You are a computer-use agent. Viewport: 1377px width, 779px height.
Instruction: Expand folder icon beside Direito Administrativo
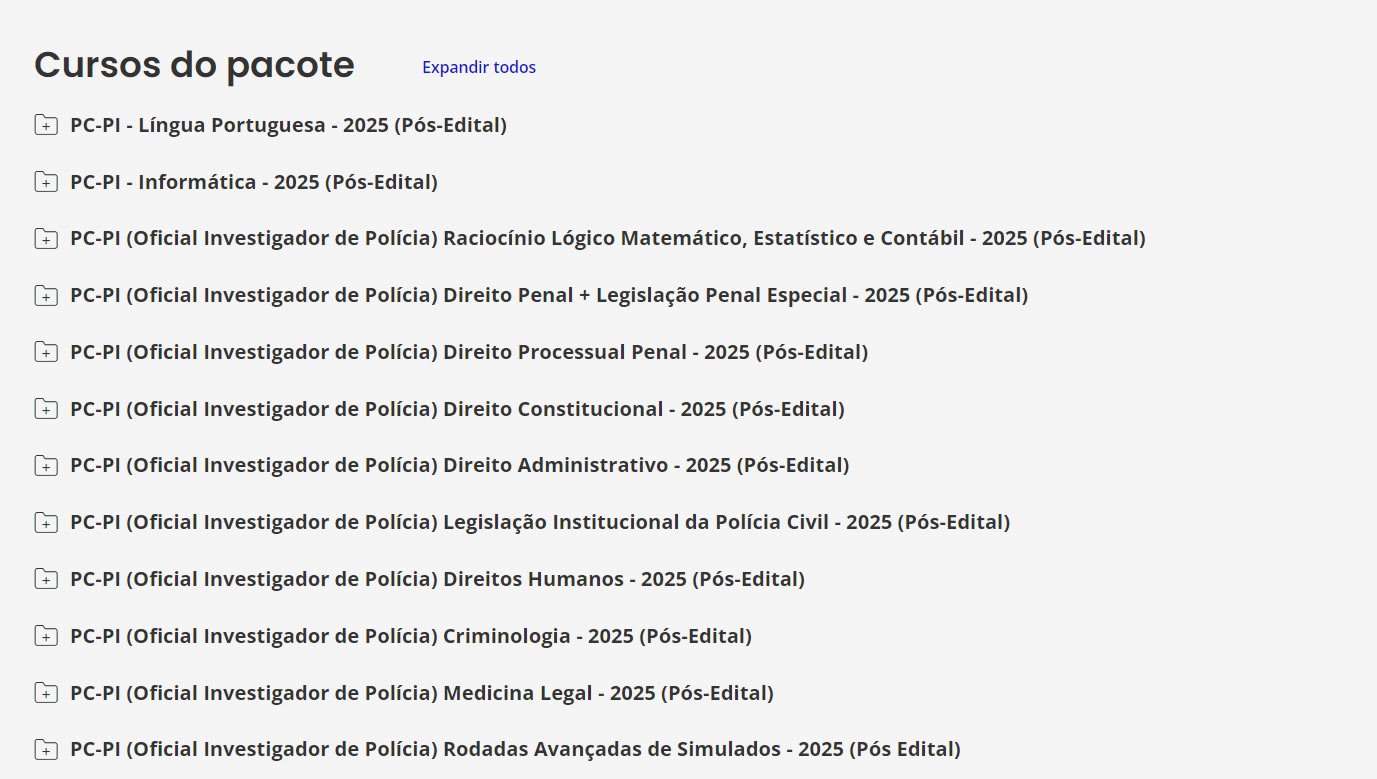click(46, 465)
